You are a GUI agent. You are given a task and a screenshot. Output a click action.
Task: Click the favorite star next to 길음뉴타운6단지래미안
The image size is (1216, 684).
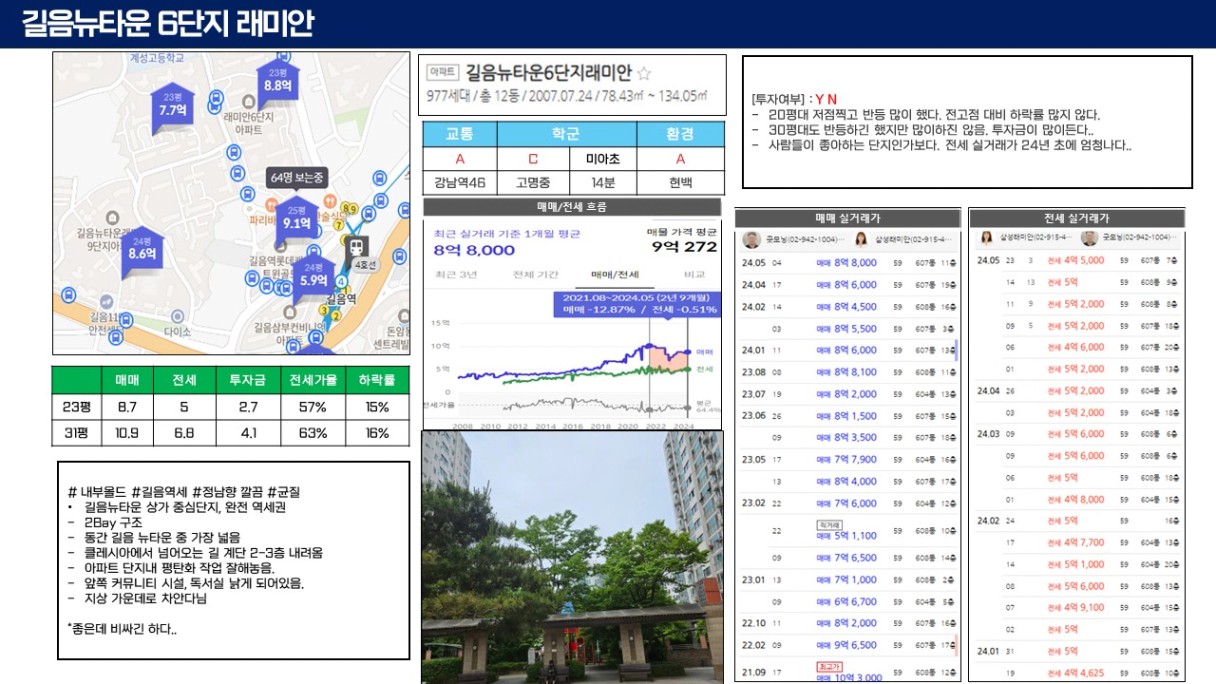644,74
